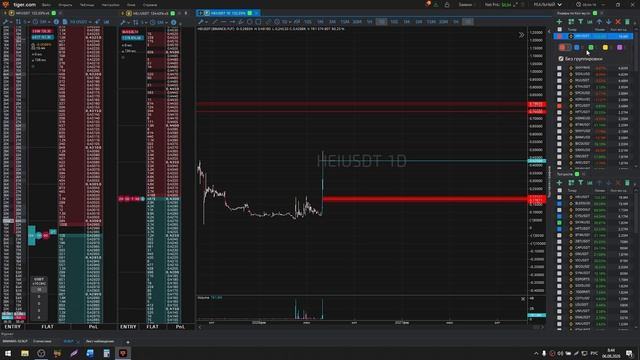The width and height of the screenshot is (640, 360).
Task: Select the arrow drawing tool on chart
Action: 232,22
